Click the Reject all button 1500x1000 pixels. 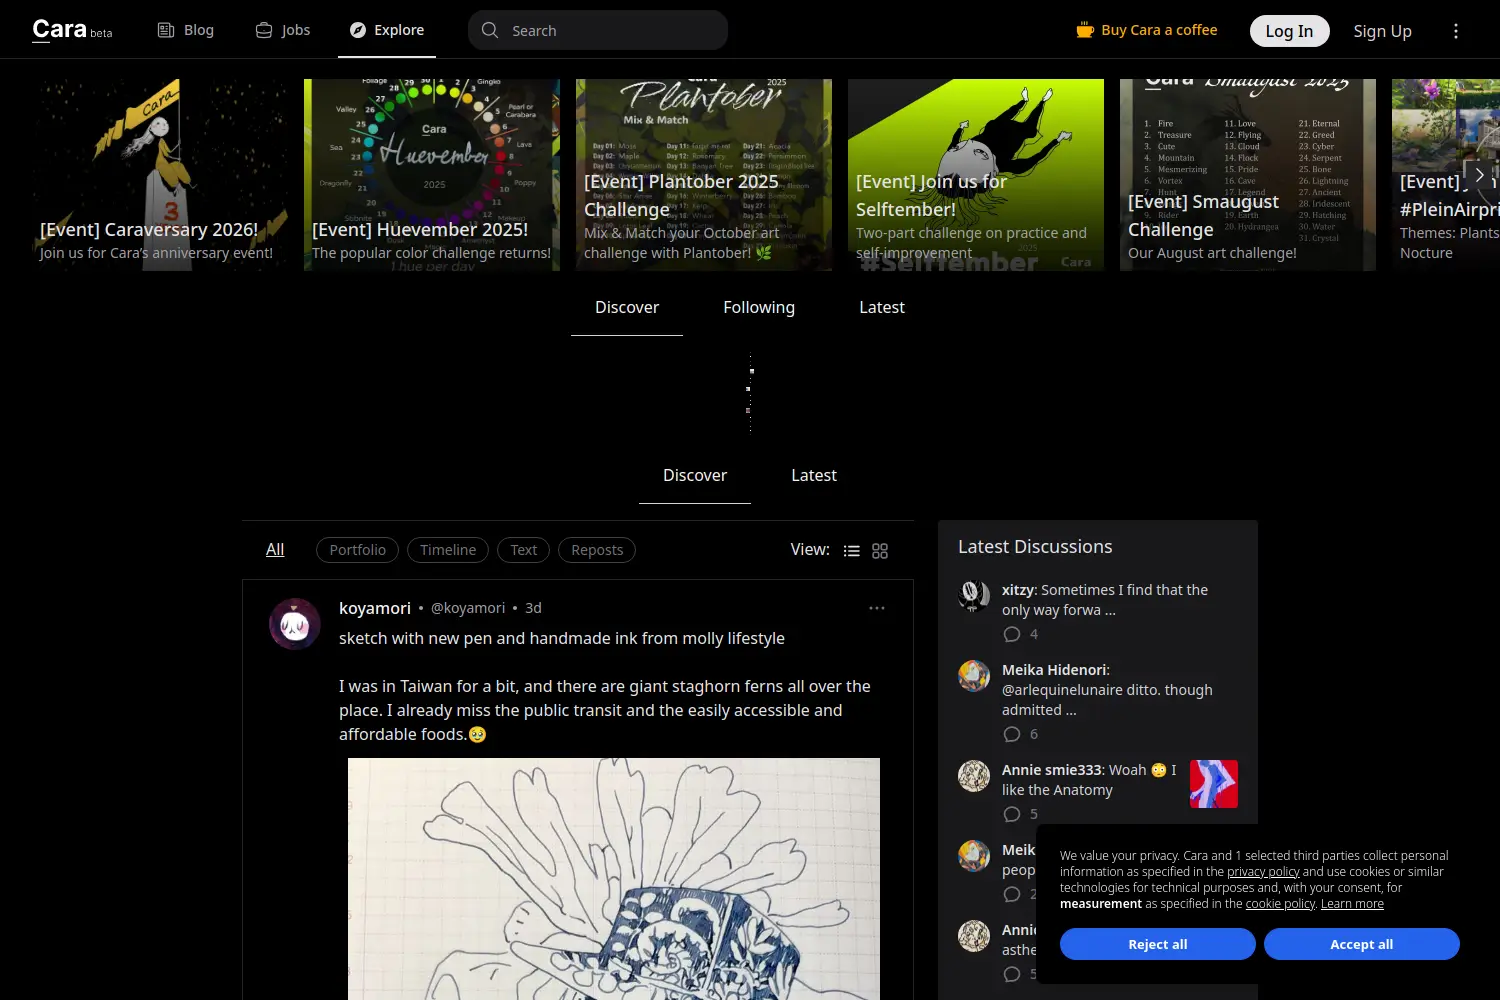point(1158,944)
